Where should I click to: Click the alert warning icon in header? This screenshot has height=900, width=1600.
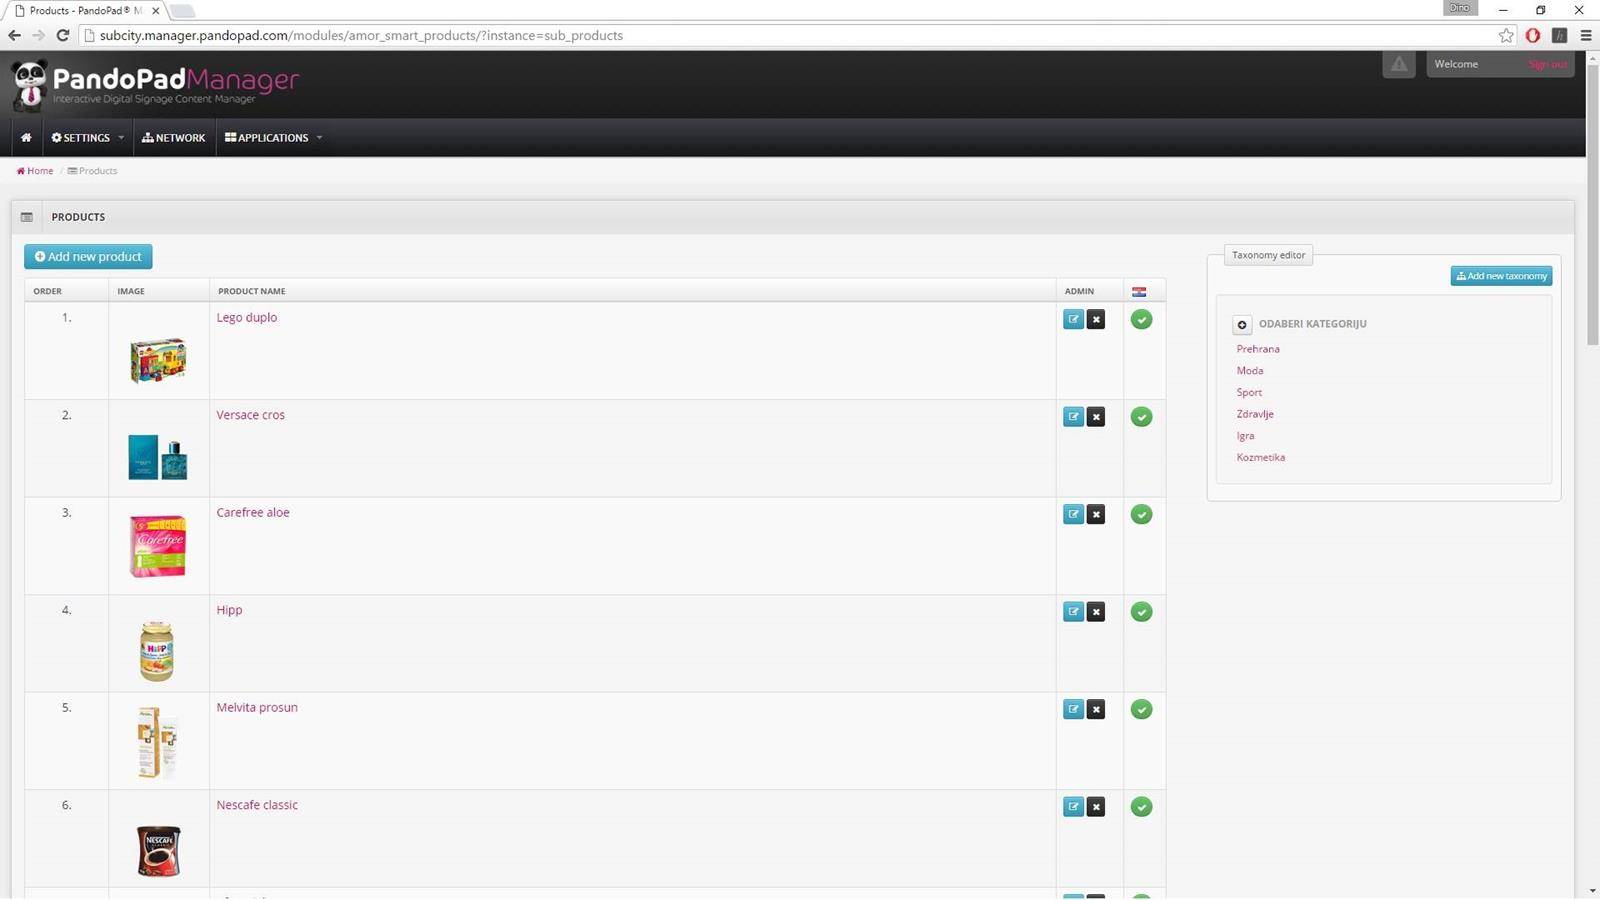(1399, 64)
